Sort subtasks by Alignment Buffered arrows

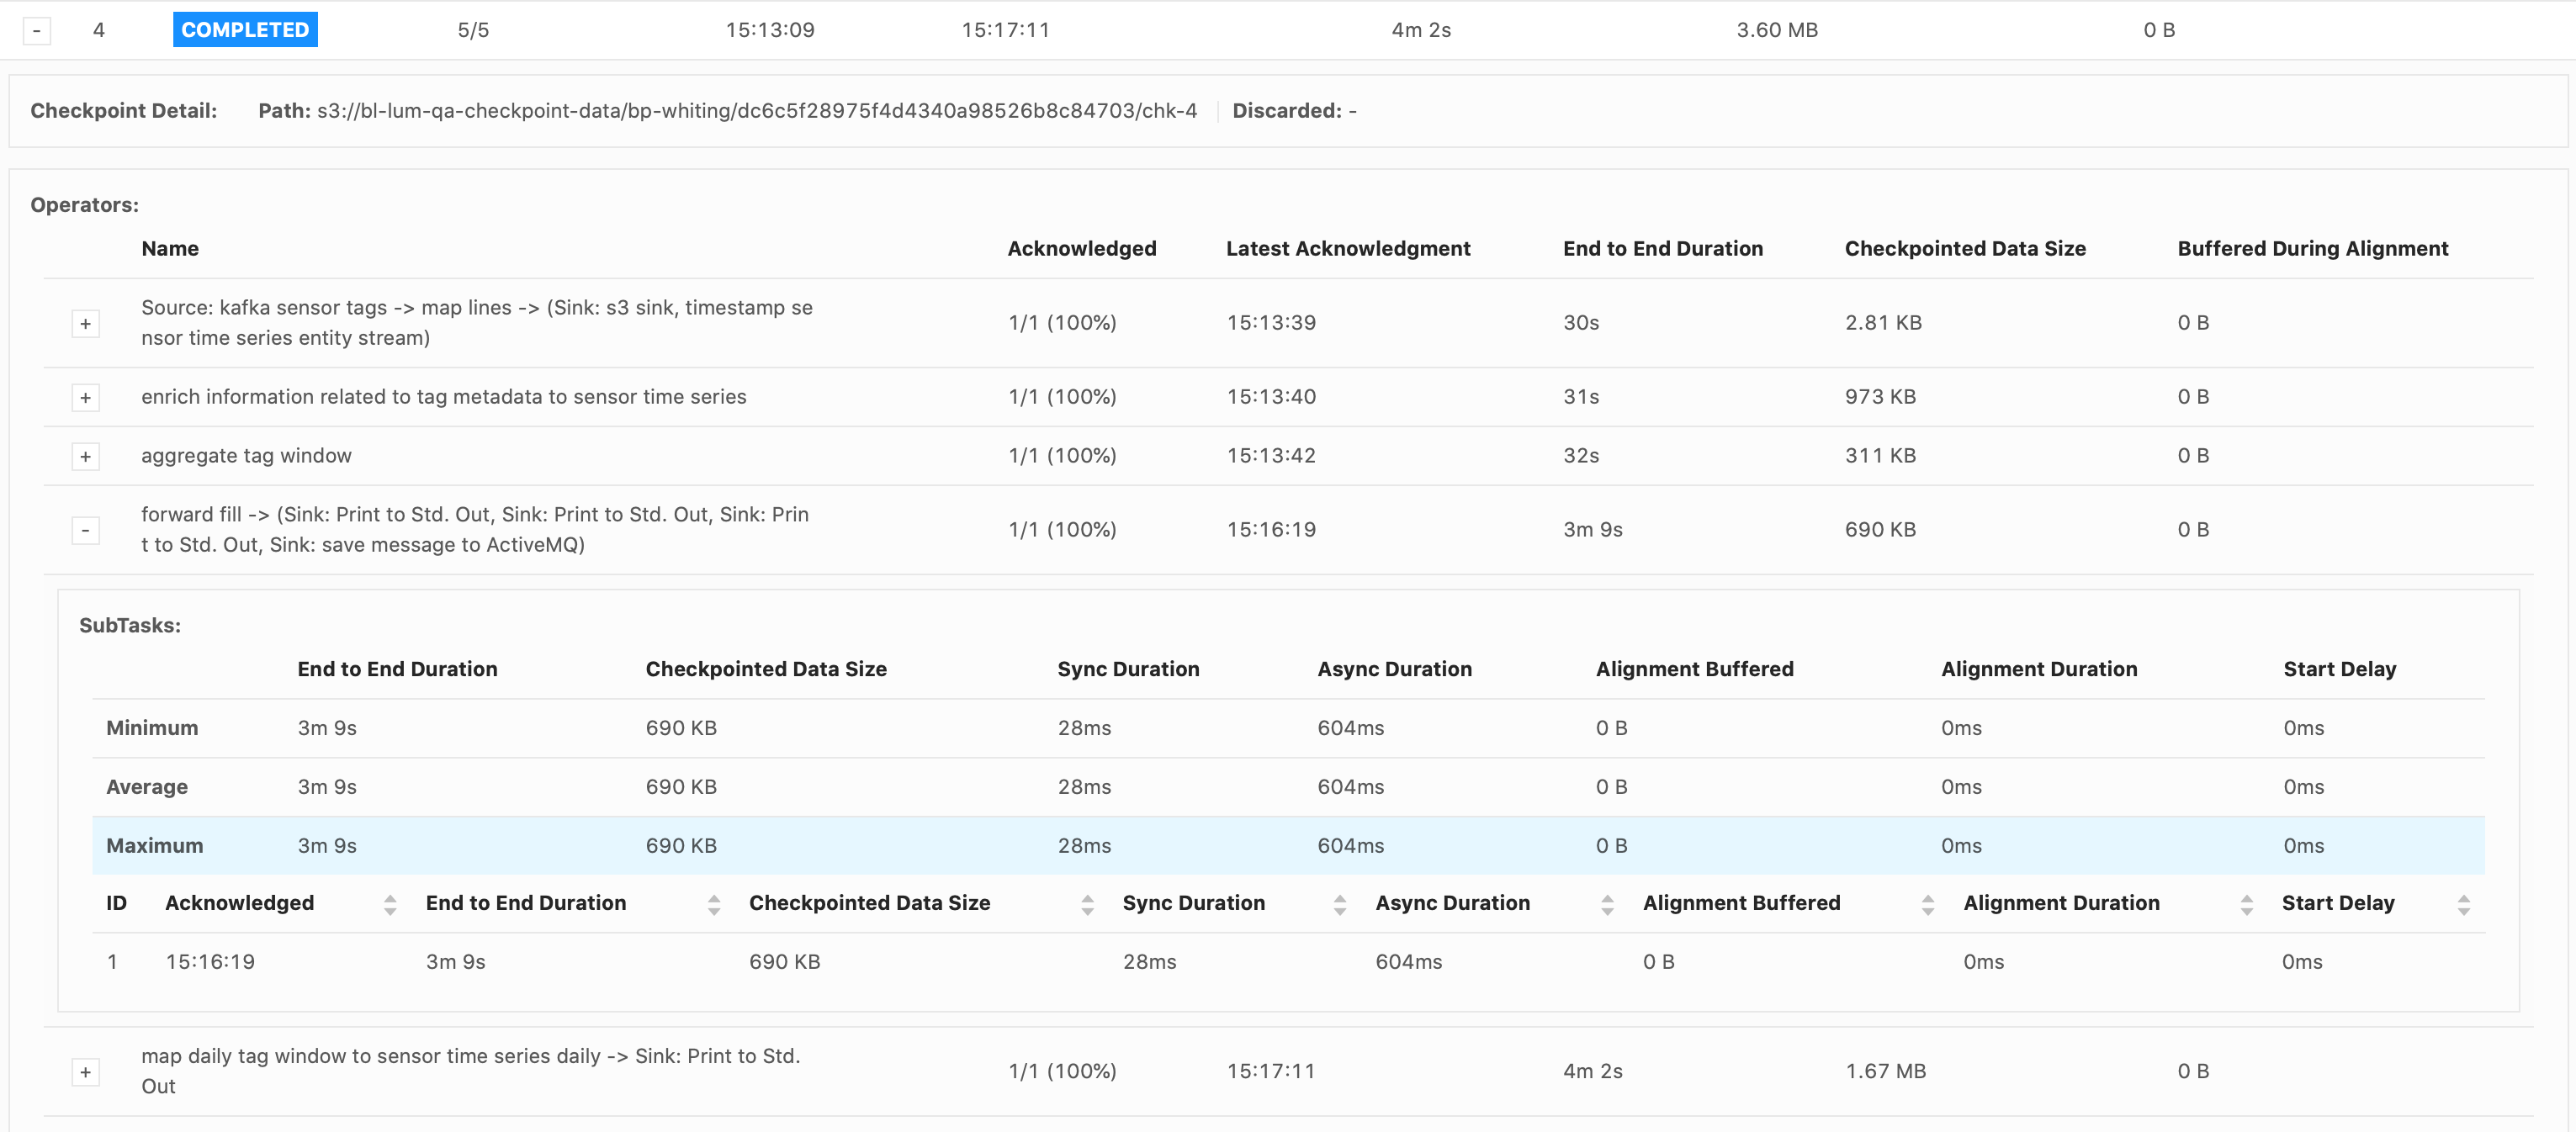click(1927, 904)
